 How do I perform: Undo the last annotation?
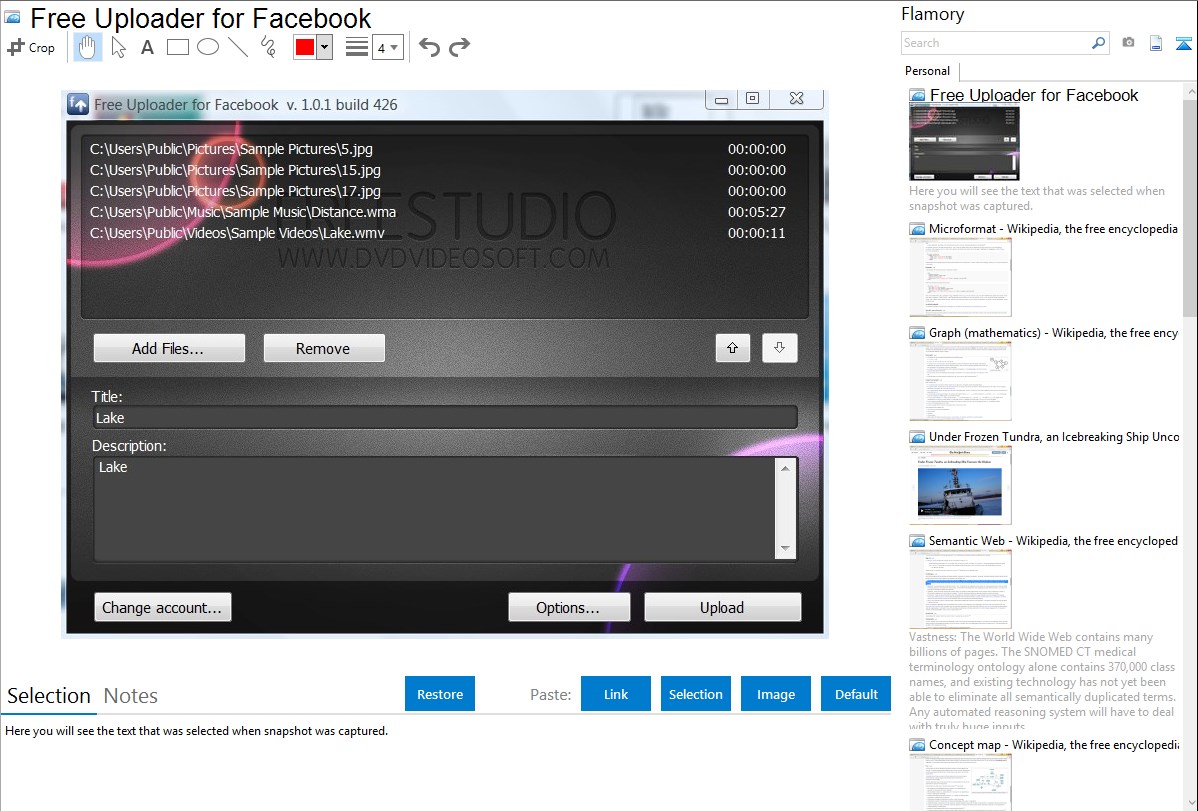coord(429,47)
